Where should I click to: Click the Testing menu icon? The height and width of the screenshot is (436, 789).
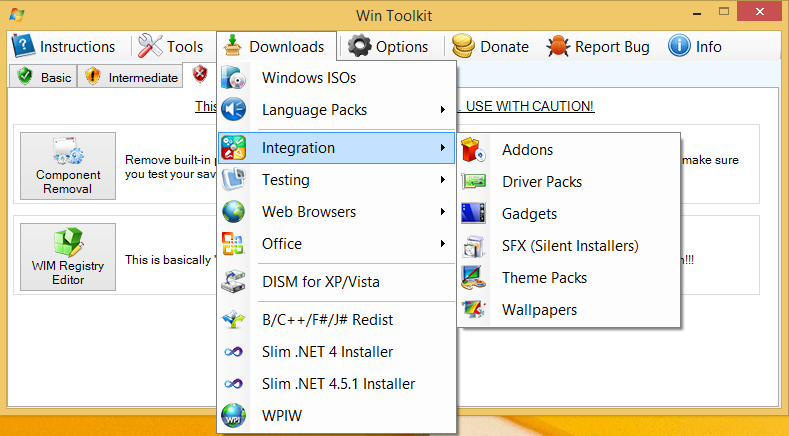pos(233,179)
